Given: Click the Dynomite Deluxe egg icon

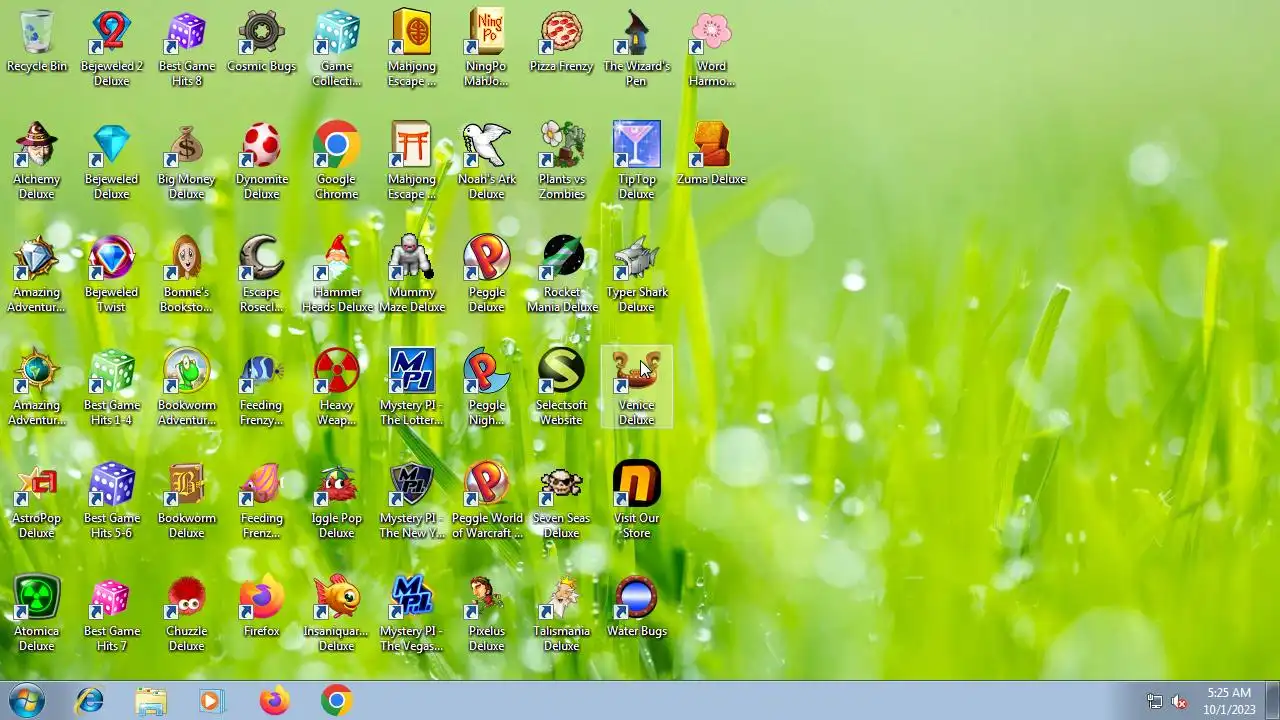Looking at the screenshot, I should pyautogui.click(x=261, y=145).
